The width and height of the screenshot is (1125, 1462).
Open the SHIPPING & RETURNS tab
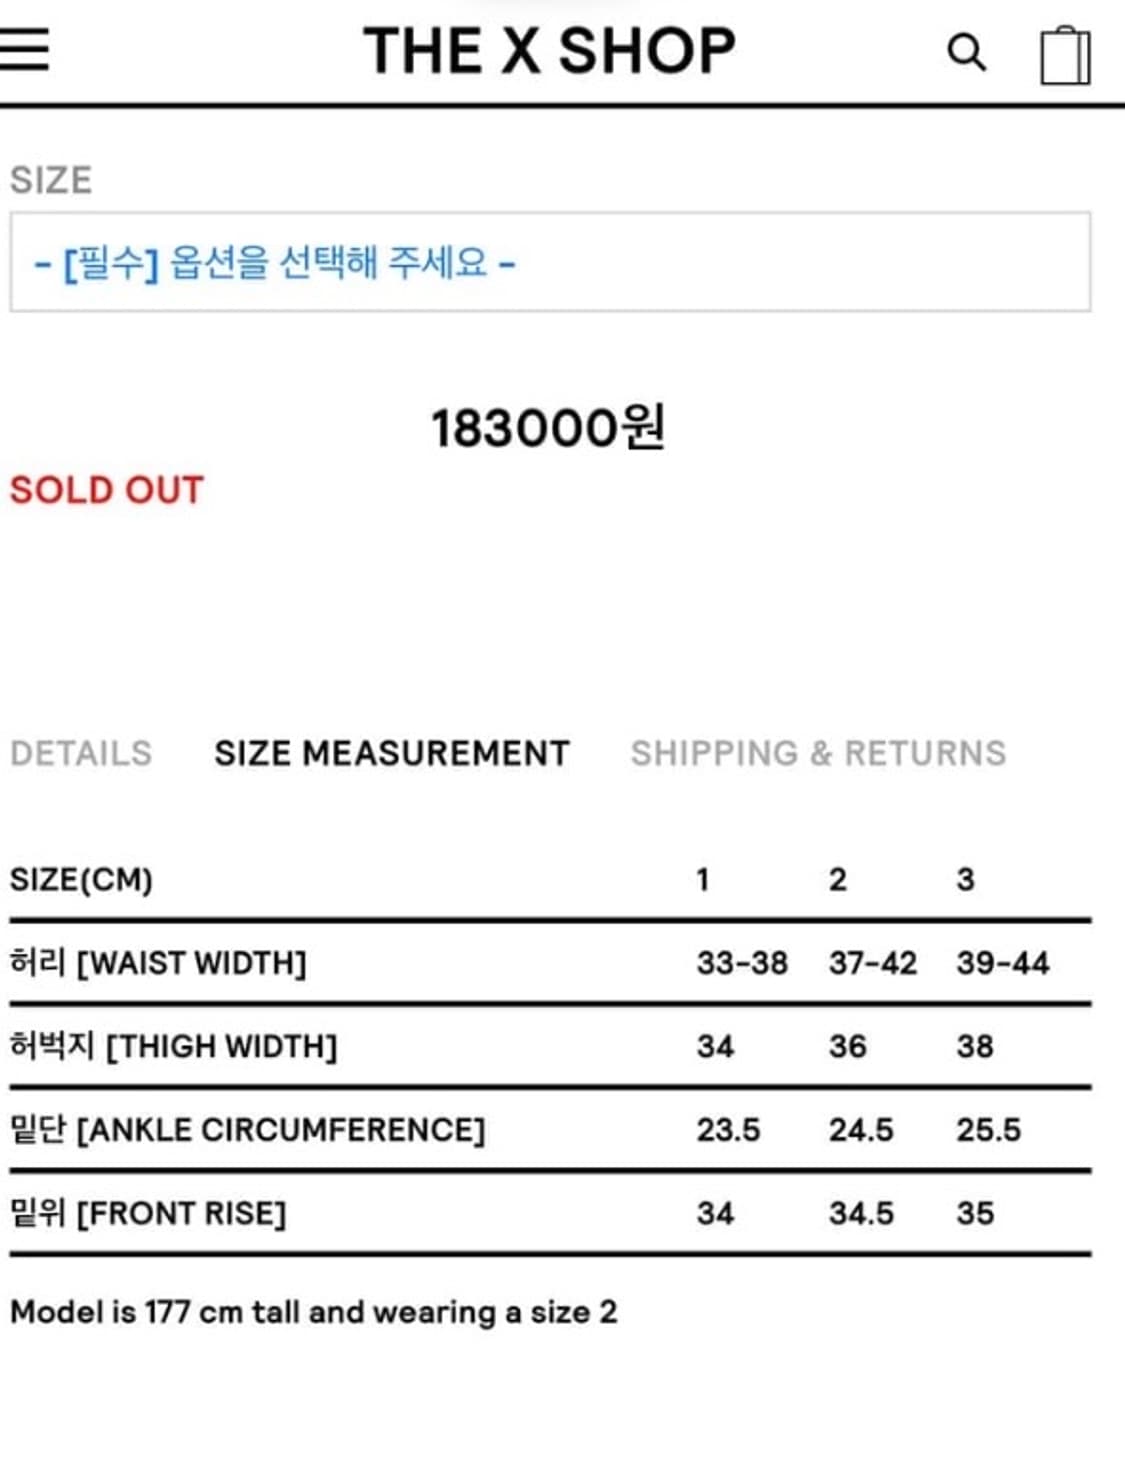tap(819, 752)
